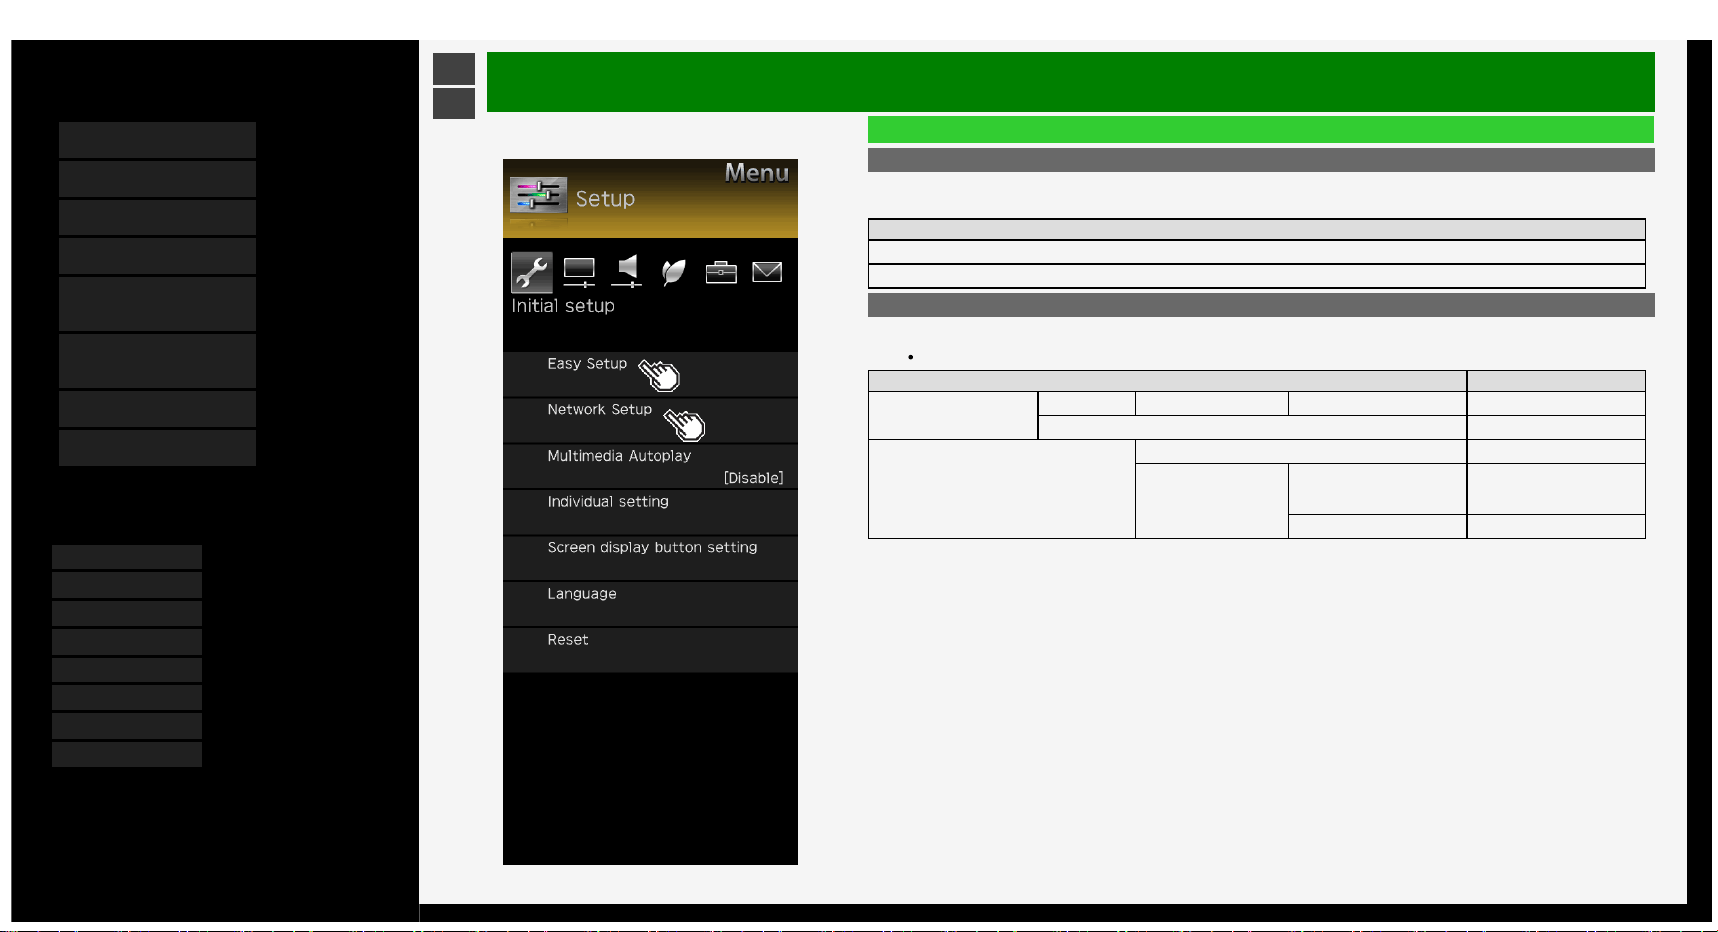Choose Screen display button setting
Screen dimensions: 1718x932
650,558
